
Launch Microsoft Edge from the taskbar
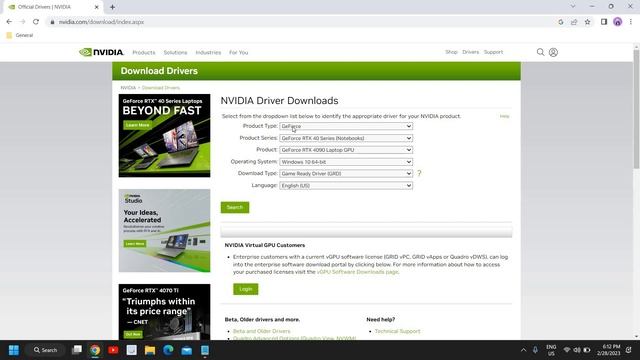click(x=168, y=350)
